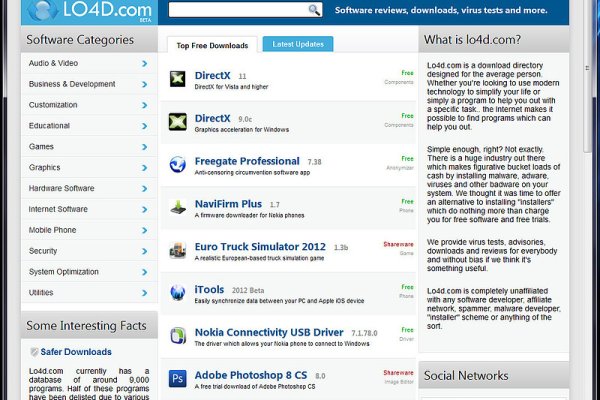The width and height of the screenshot is (600, 400).
Task: Switch to the Latest Updates tab
Action: pos(298,44)
